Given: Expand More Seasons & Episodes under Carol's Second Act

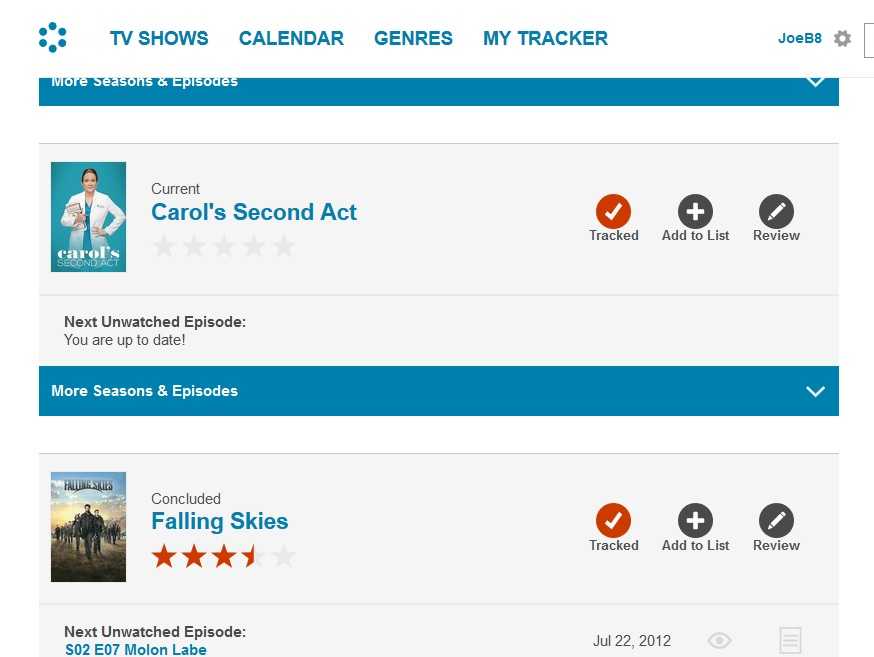Looking at the screenshot, I should click(438, 391).
